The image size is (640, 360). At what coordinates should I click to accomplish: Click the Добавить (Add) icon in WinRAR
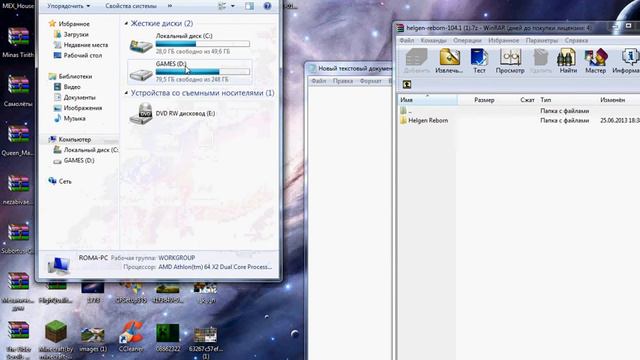pos(417,60)
